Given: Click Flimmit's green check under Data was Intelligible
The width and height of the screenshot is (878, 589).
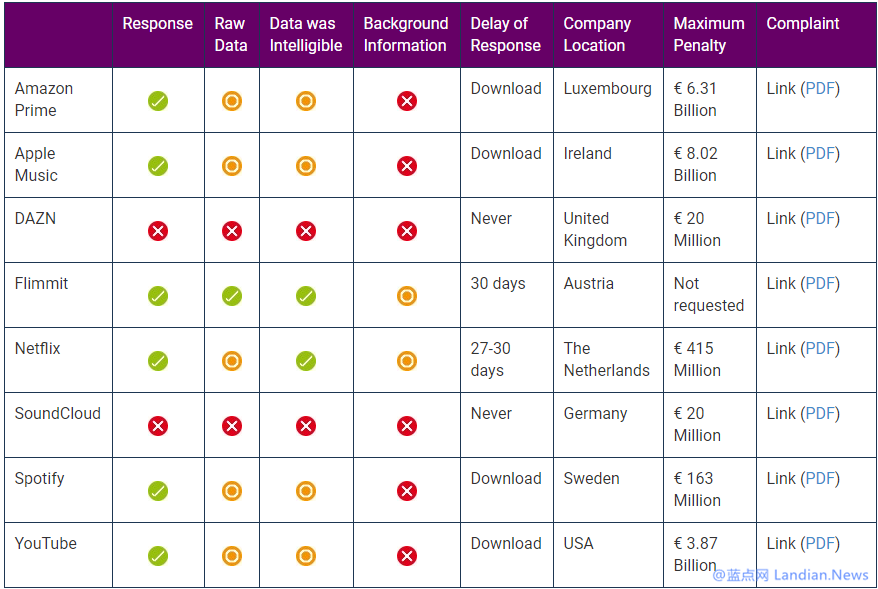Looking at the screenshot, I should [306, 296].
